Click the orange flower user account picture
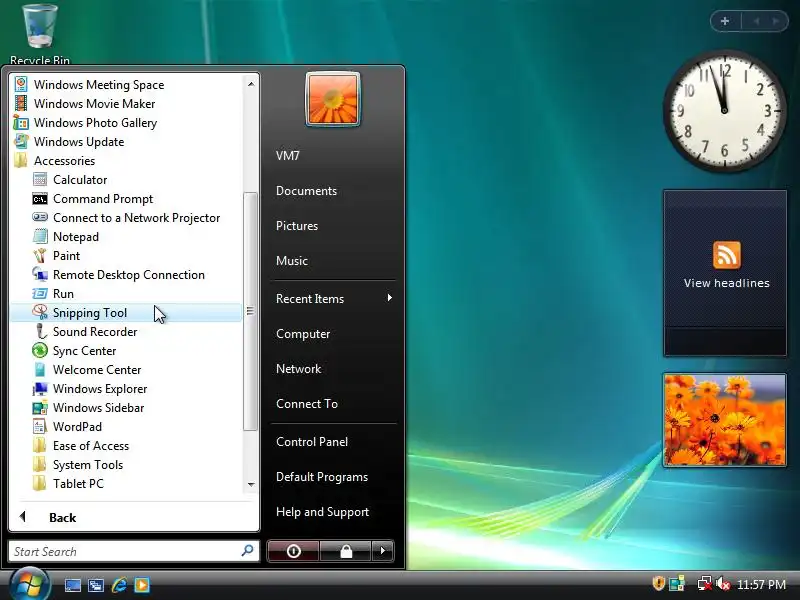800x600 pixels. coord(333,98)
